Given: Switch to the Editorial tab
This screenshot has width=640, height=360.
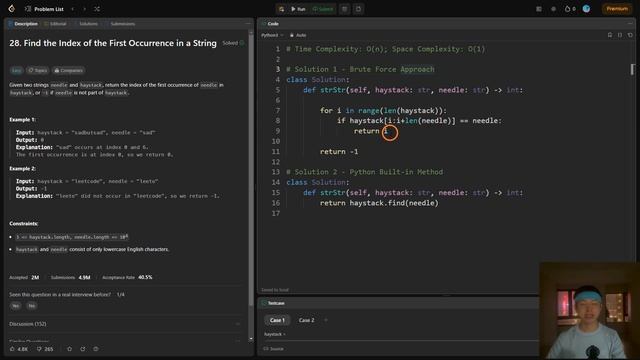Looking at the screenshot, I should click(x=55, y=24).
